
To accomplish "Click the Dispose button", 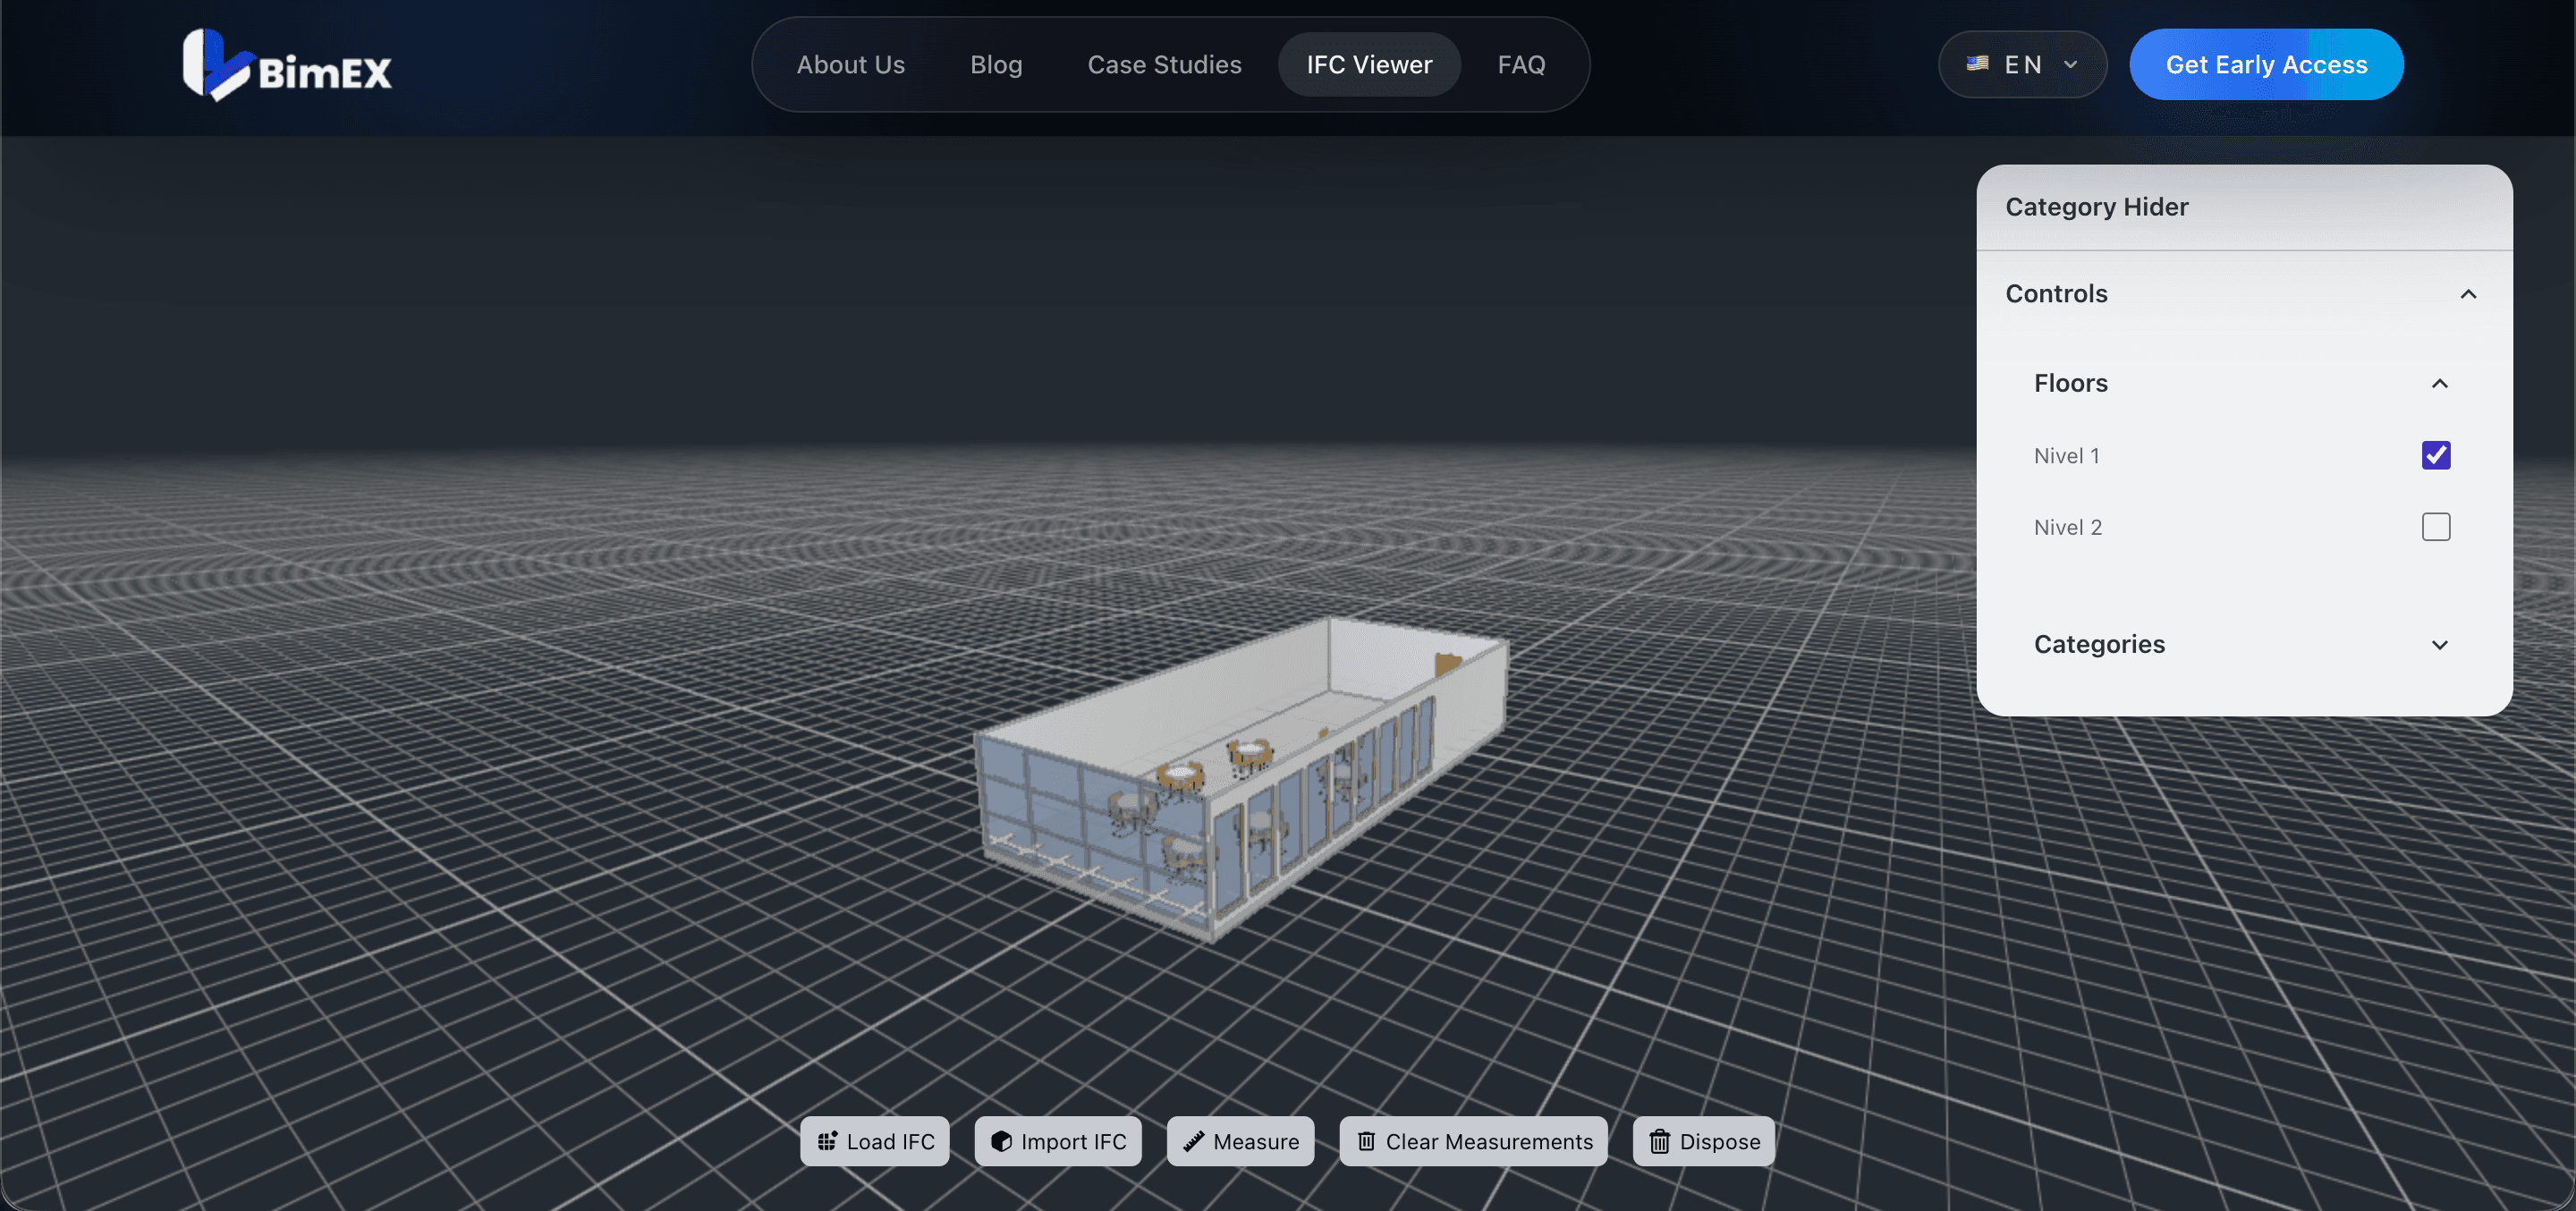I will click(1704, 1141).
